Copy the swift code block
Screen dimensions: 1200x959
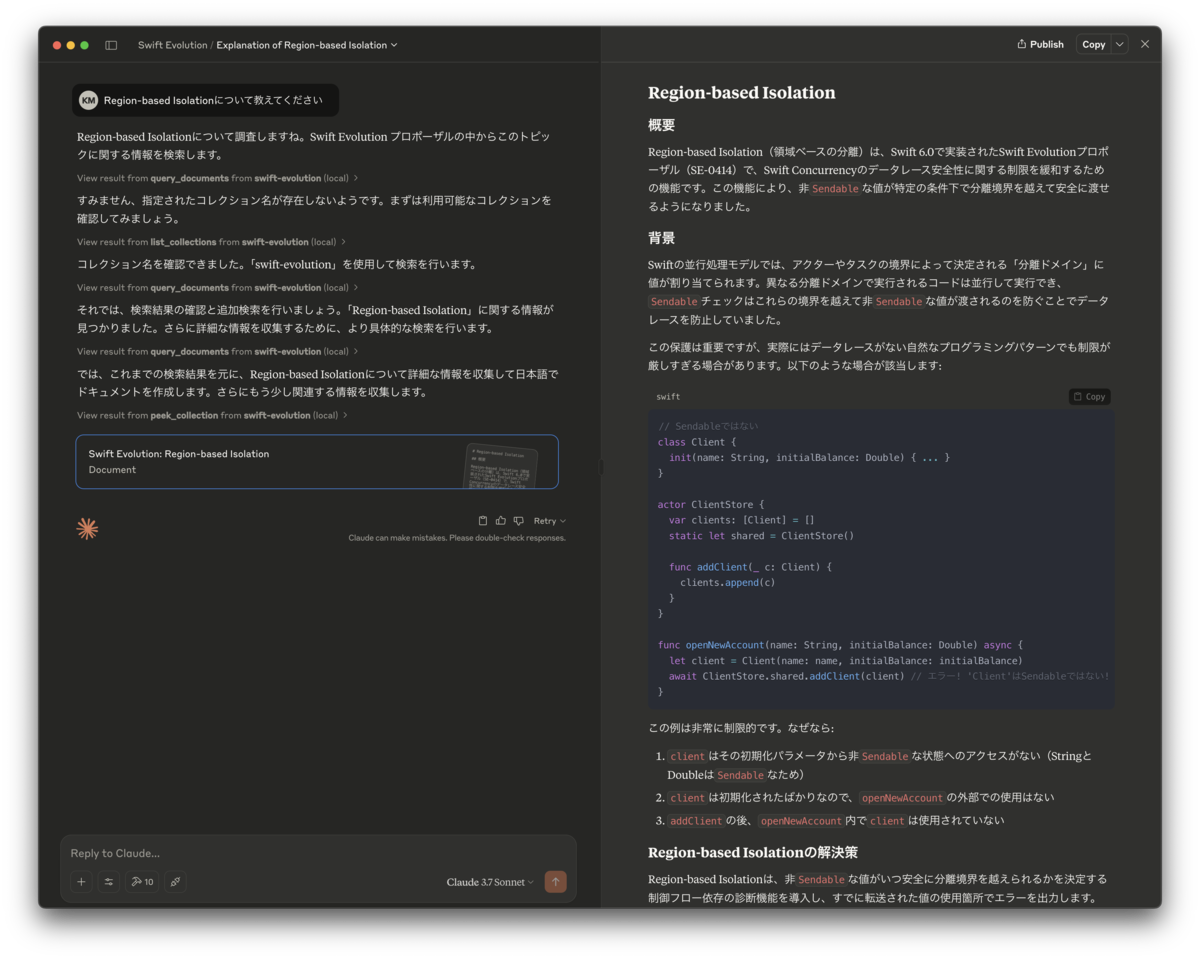[x=1090, y=397]
